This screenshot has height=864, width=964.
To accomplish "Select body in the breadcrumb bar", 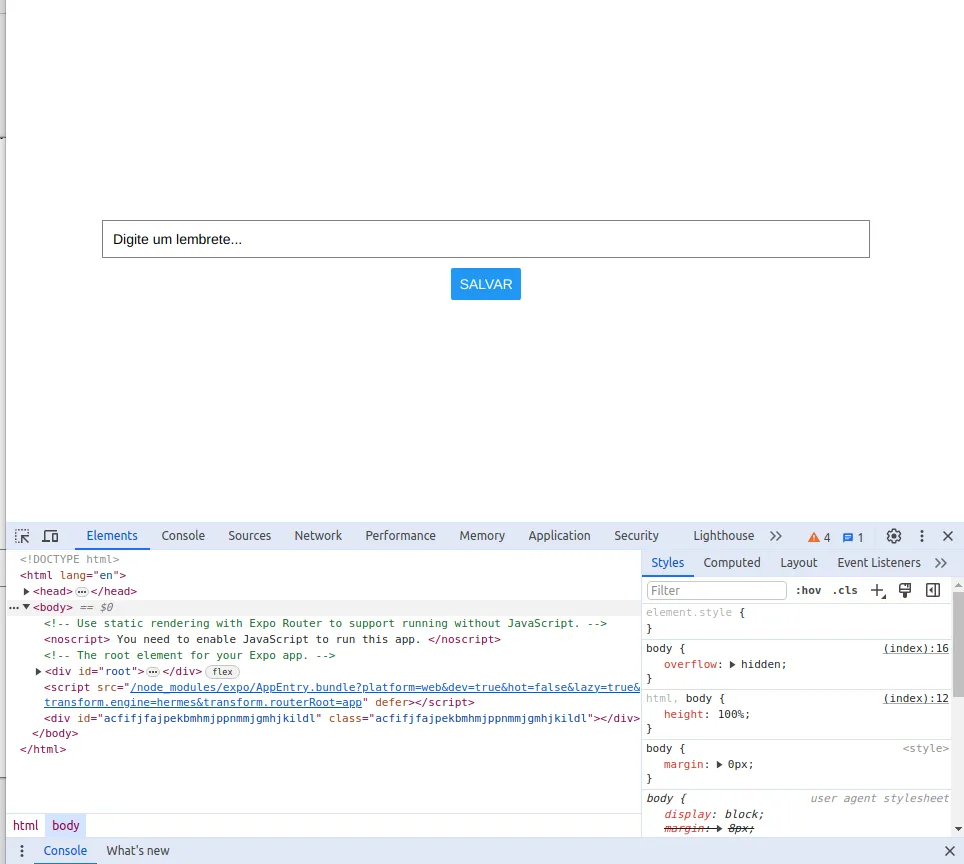I will point(66,825).
